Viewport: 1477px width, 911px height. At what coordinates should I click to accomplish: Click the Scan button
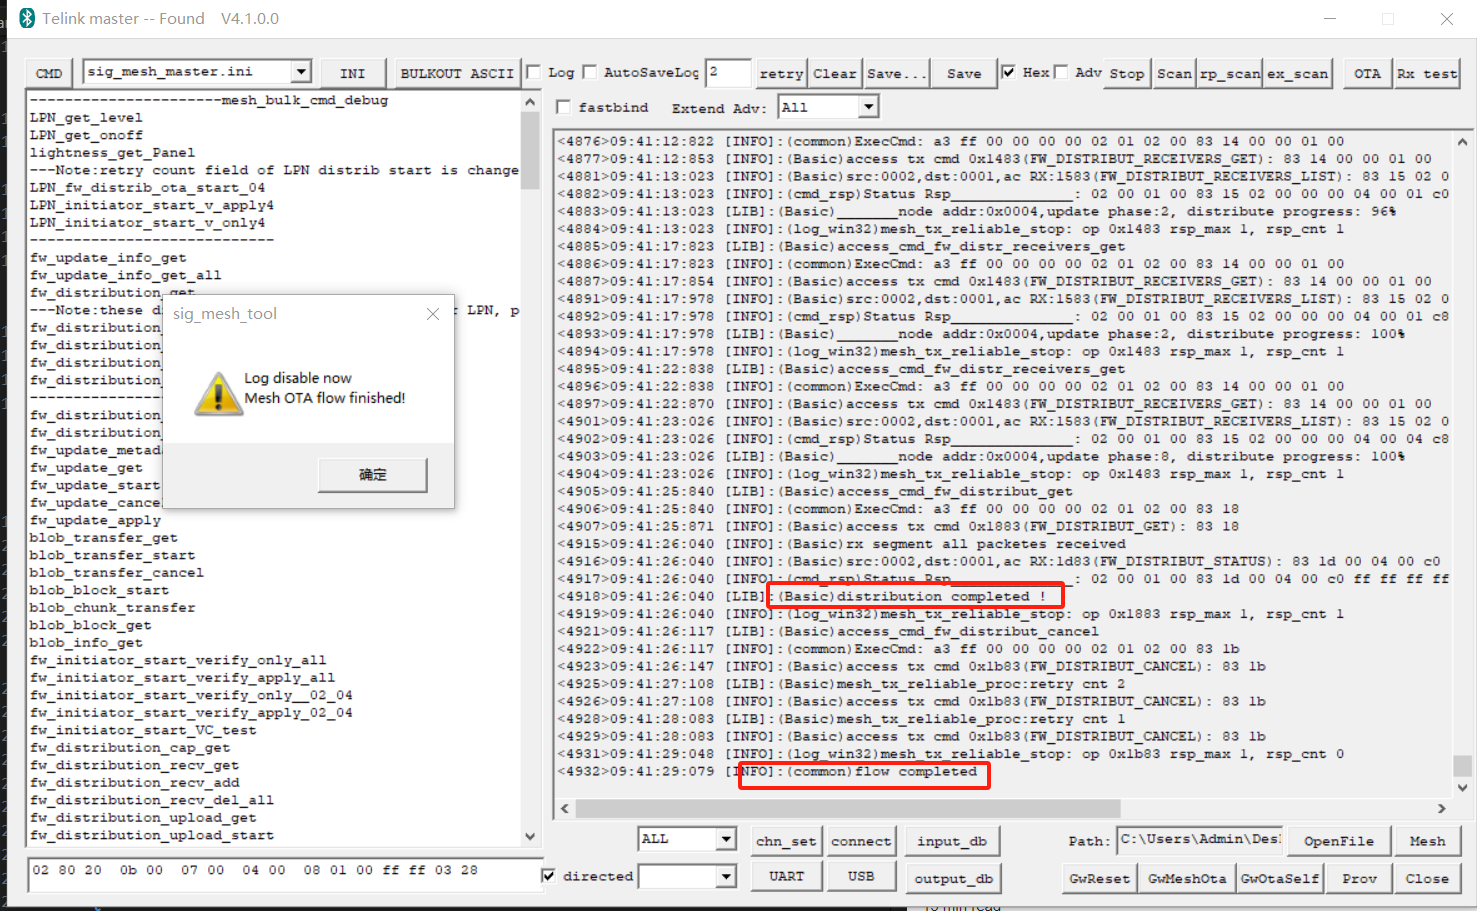pyautogui.click(x=1174, y=73)
